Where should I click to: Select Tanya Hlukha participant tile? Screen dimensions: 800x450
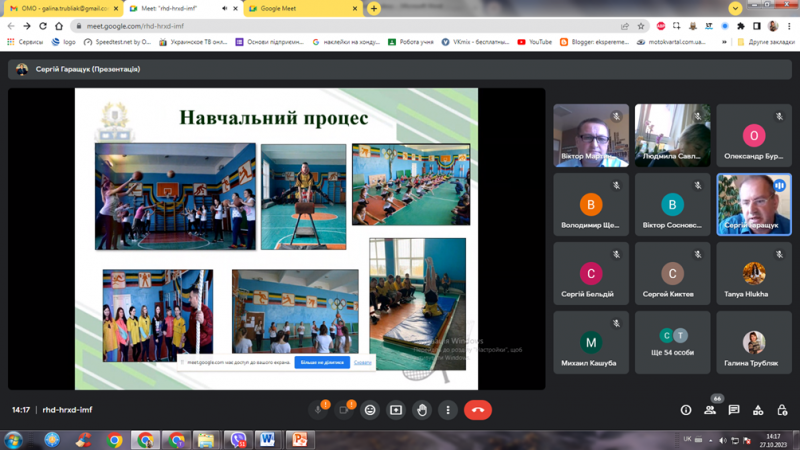(x=754, y=273)
